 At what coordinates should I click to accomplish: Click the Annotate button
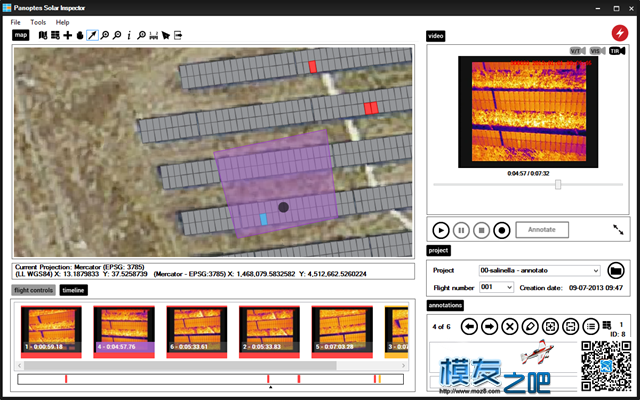coord(542,230)
